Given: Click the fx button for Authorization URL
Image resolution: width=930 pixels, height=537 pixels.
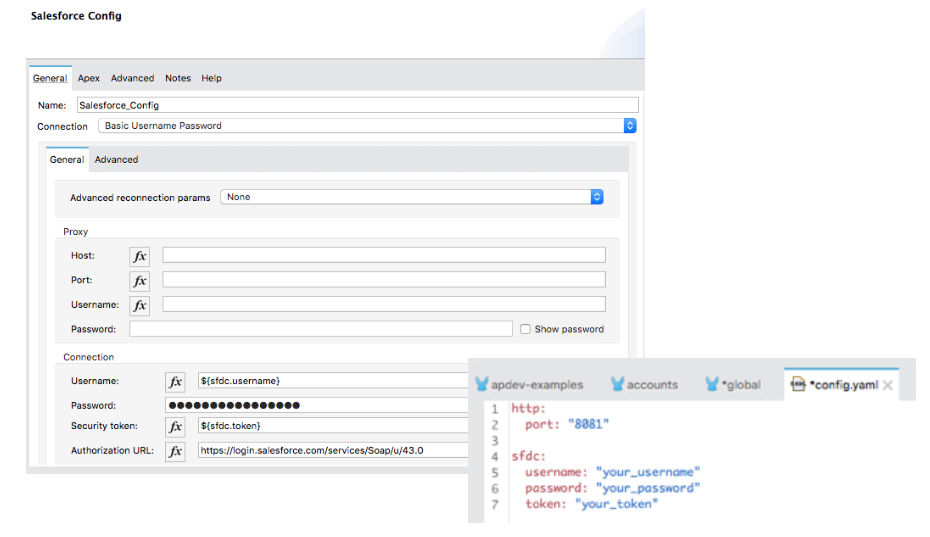Looking at the screenshot, I should pos(175,451).
